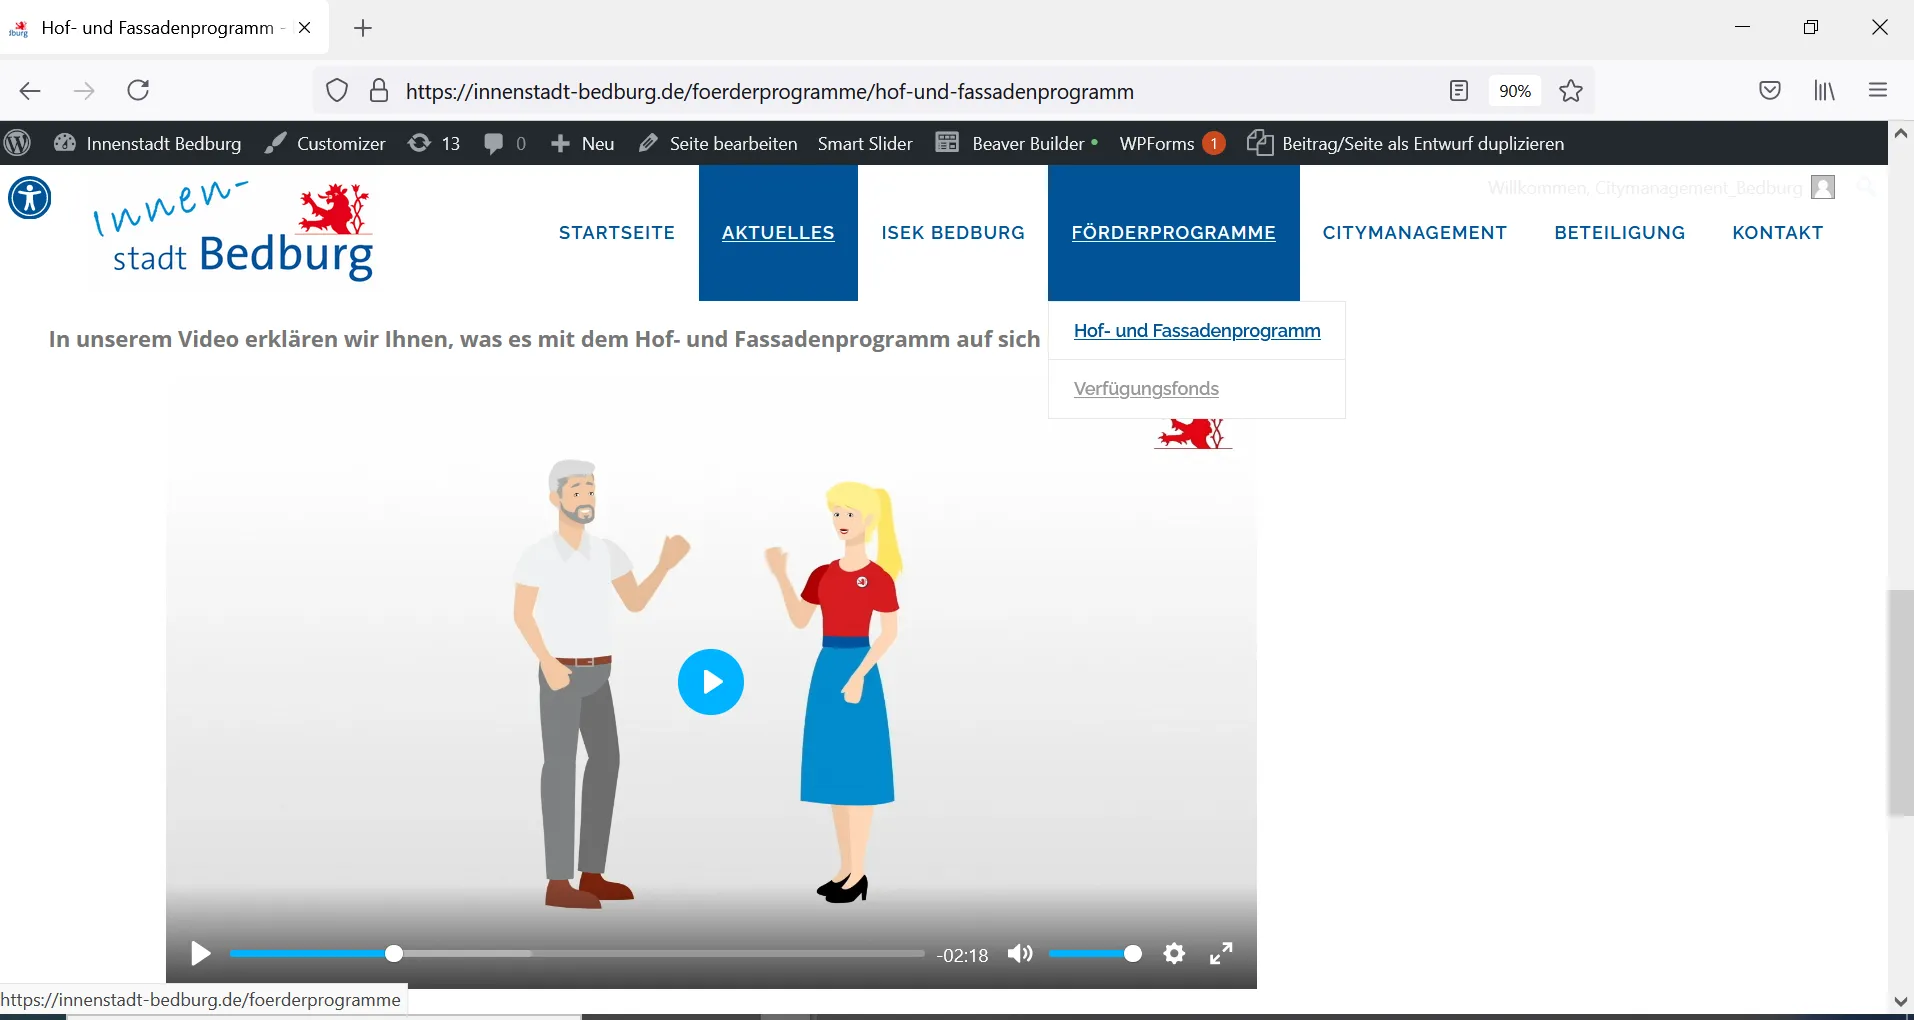
Task: Click the Neu add-new item
Action: [583, 144]
